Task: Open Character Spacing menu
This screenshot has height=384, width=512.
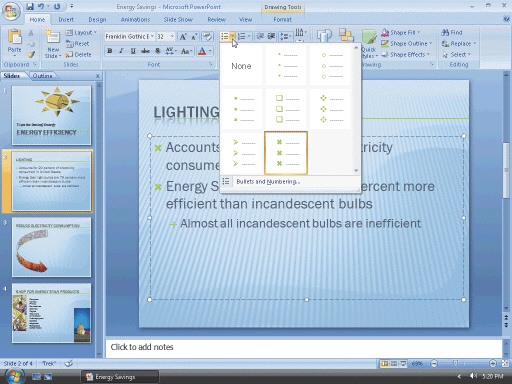Action: 171,51
